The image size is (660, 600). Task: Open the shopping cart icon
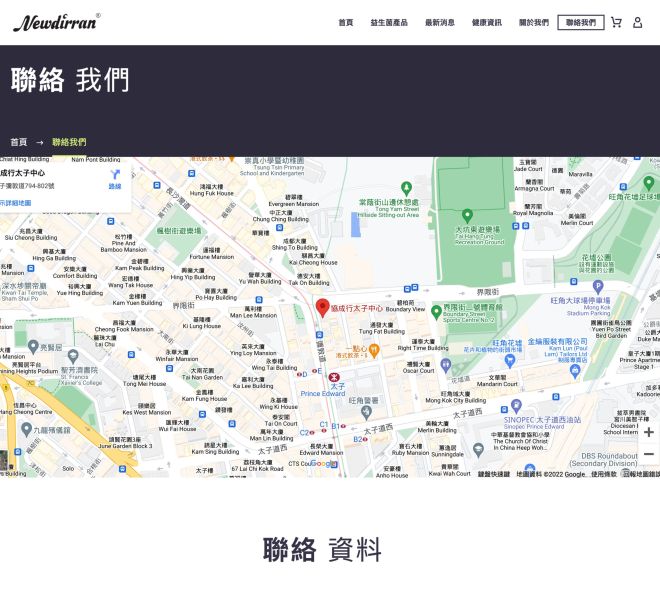[x=616, y=22]
